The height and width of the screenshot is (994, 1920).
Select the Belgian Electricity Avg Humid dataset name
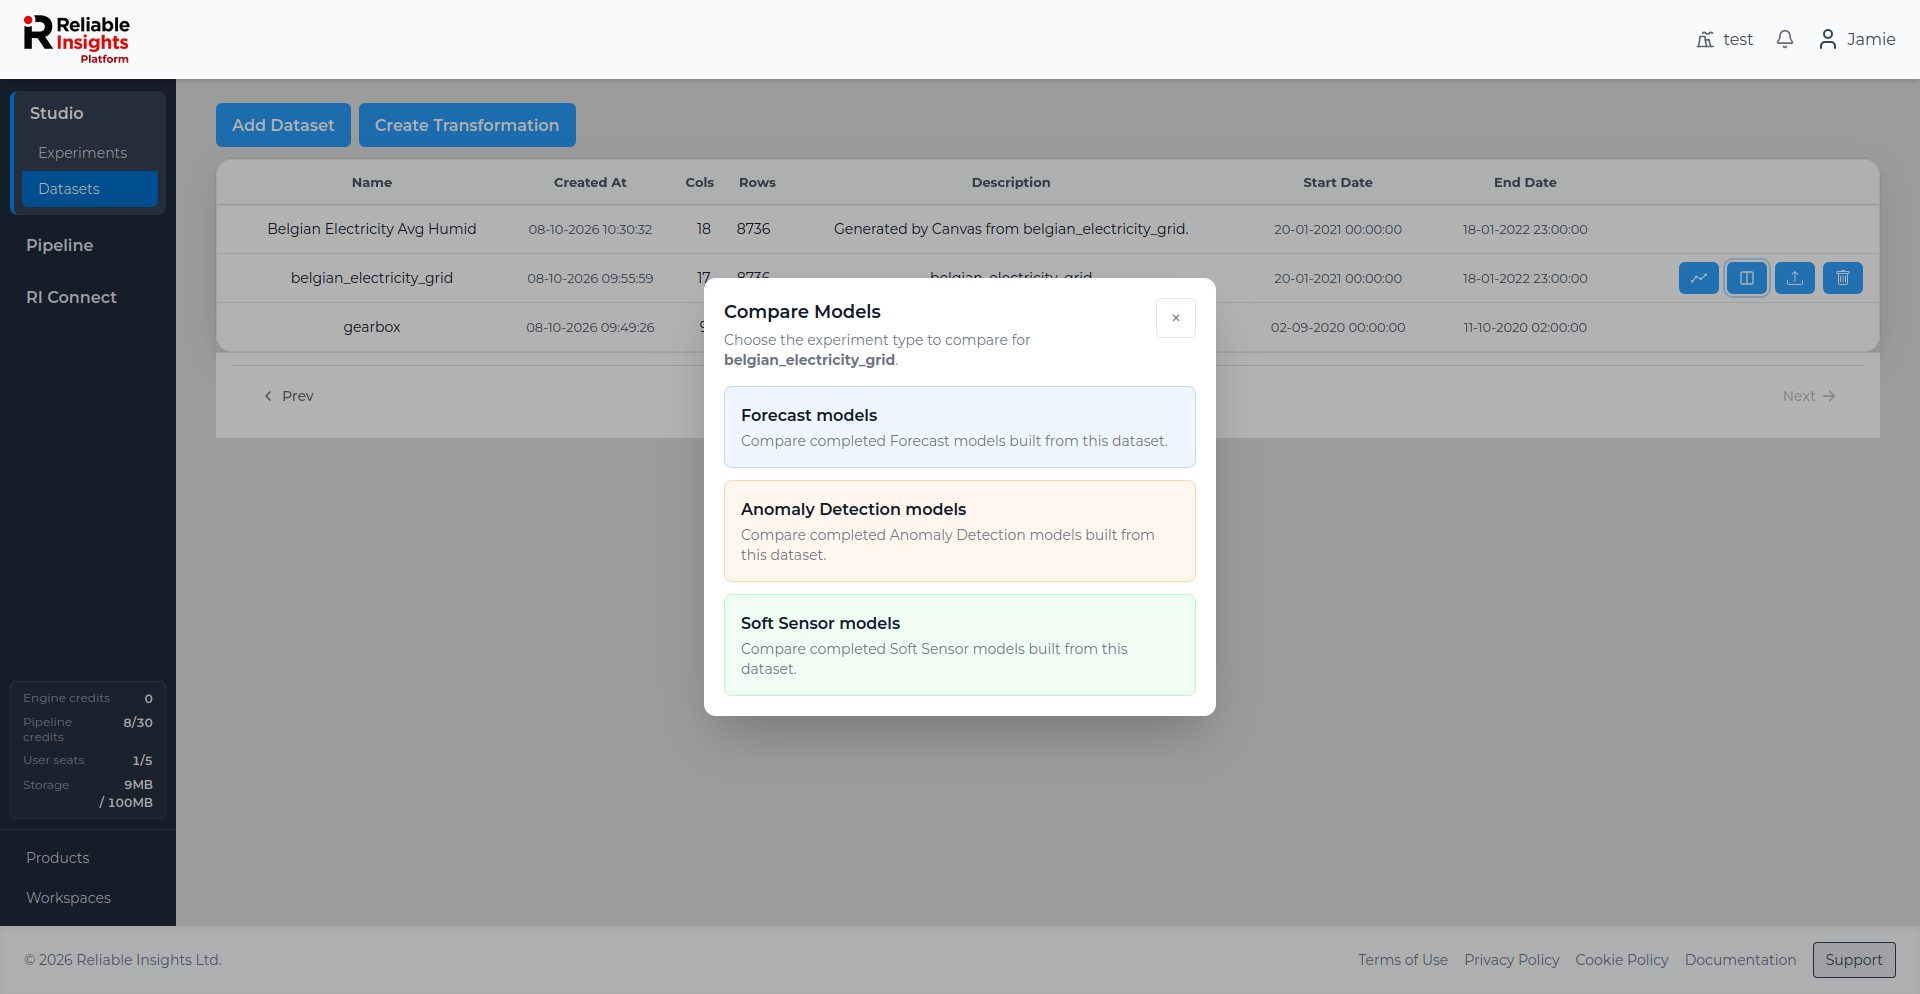coord(372,229)
